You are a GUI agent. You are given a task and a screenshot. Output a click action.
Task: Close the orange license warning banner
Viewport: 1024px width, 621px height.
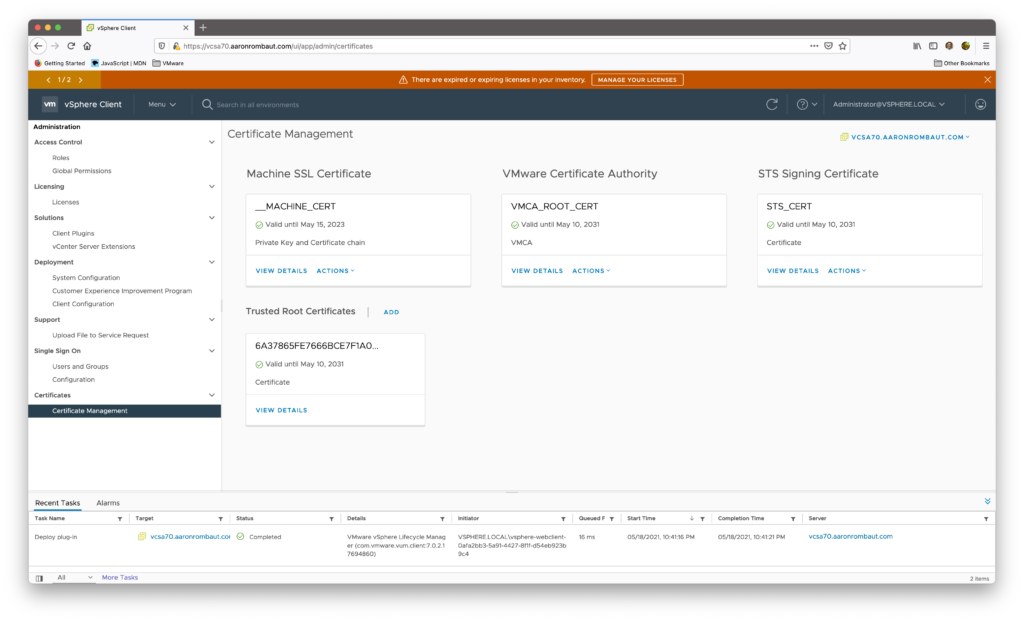pyautogui.click(x=987, y=79)
